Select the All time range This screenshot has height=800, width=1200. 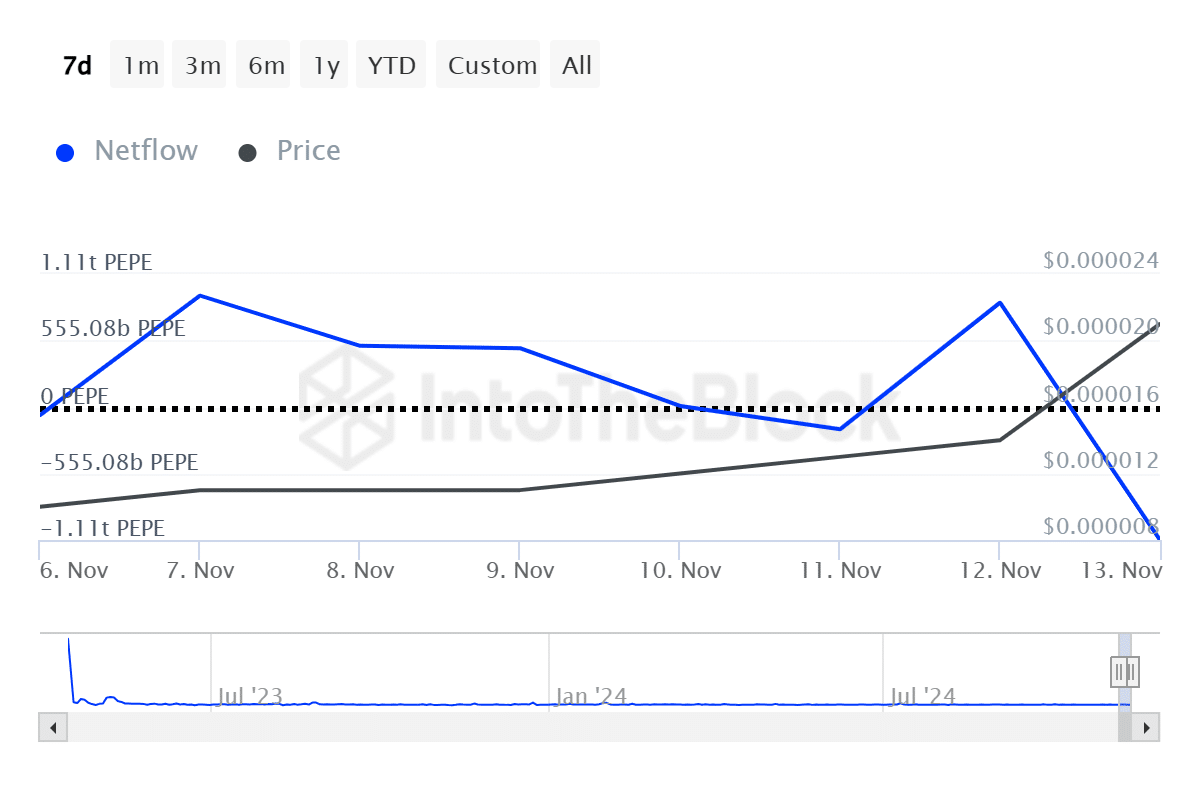click(x=575, y=64)
